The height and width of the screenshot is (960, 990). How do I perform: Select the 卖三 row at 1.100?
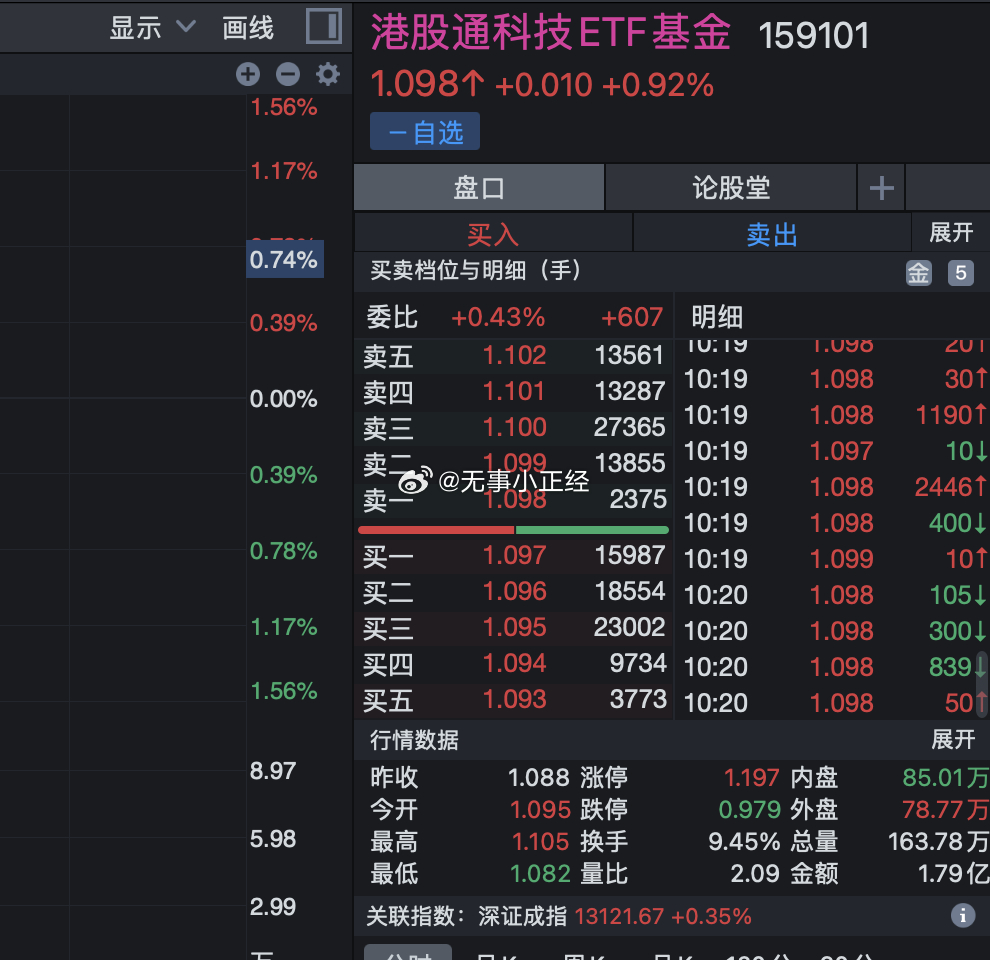[514, 428]
